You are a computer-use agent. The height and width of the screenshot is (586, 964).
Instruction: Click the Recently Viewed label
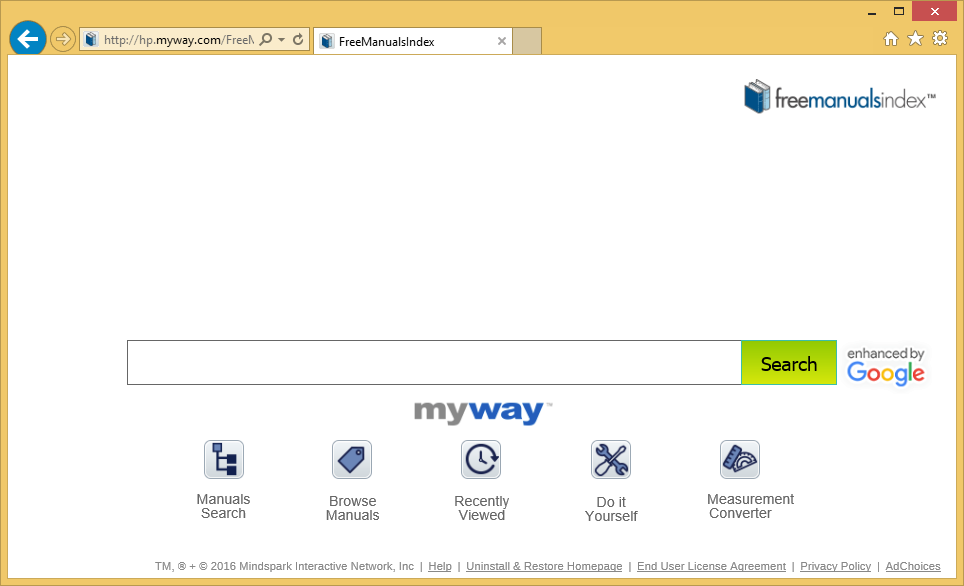click(x=481, y=508)
